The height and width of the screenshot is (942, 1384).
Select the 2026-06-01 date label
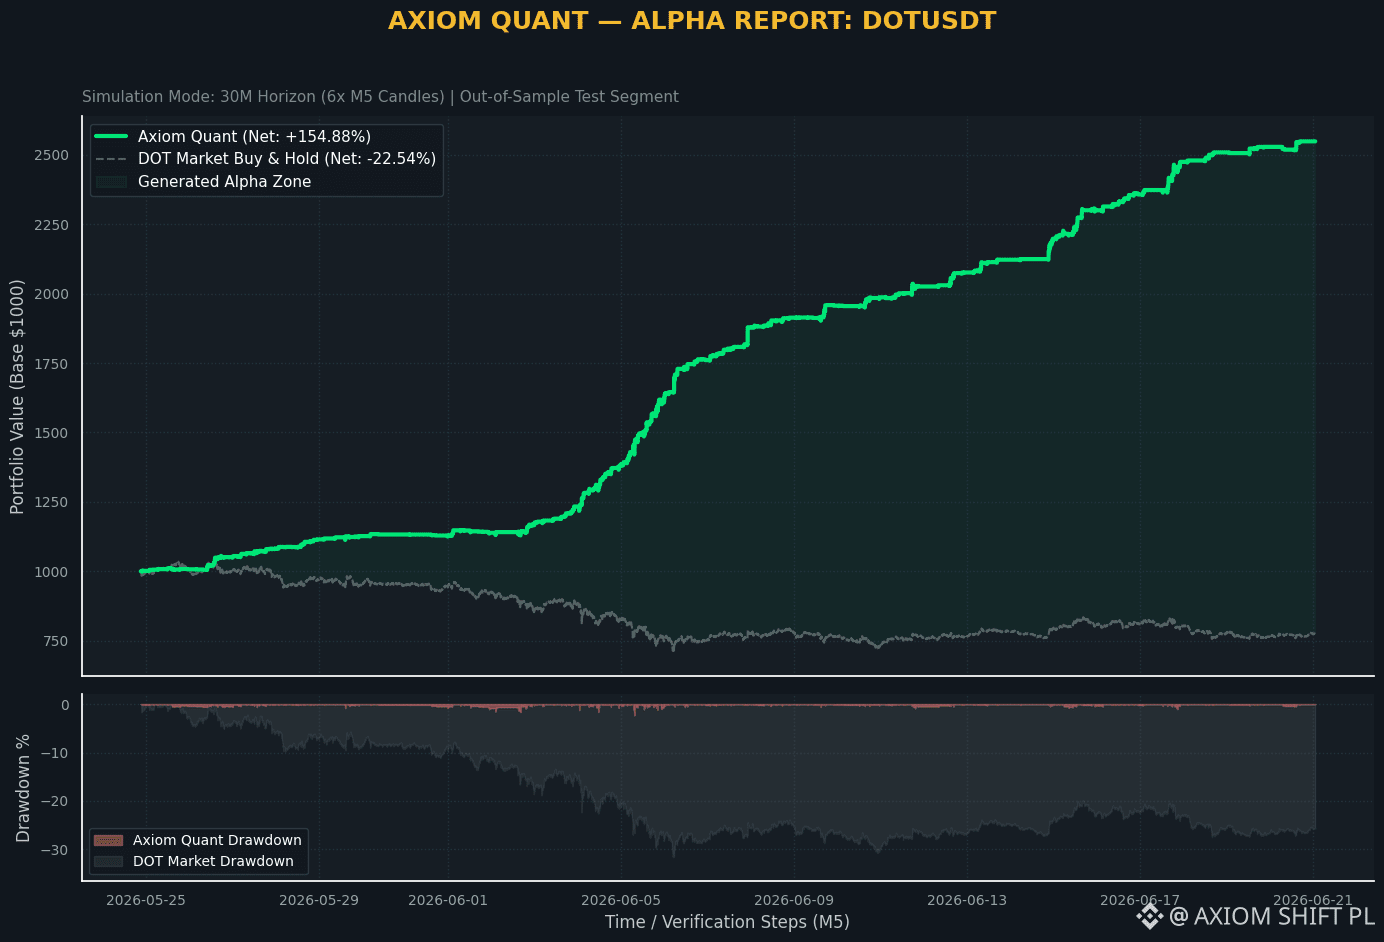pyautogui.click(x=448, y=900)
